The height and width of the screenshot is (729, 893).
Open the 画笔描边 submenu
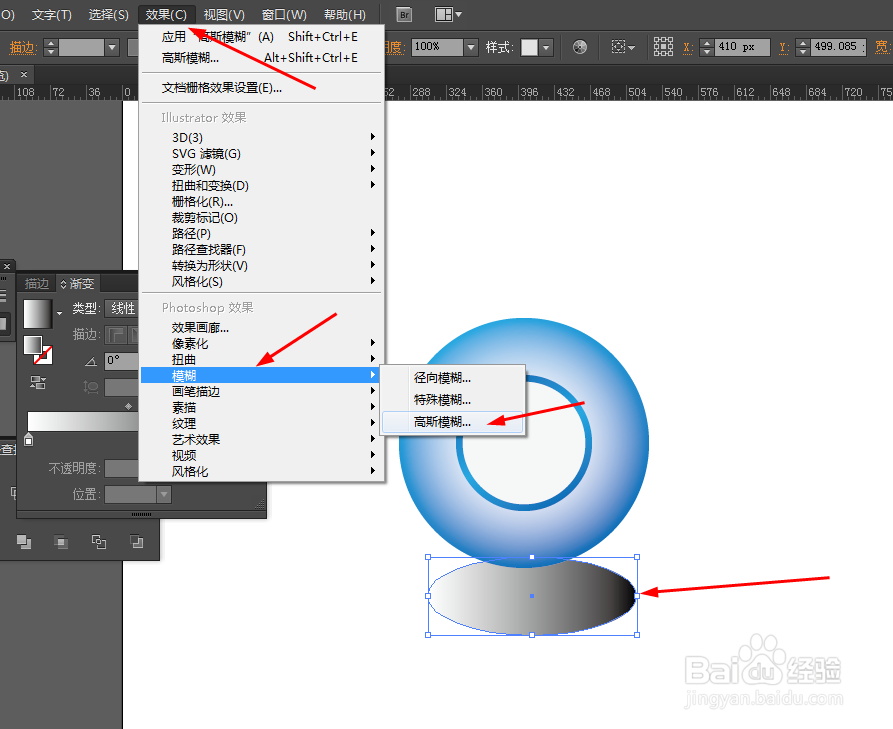pos(262,391)
